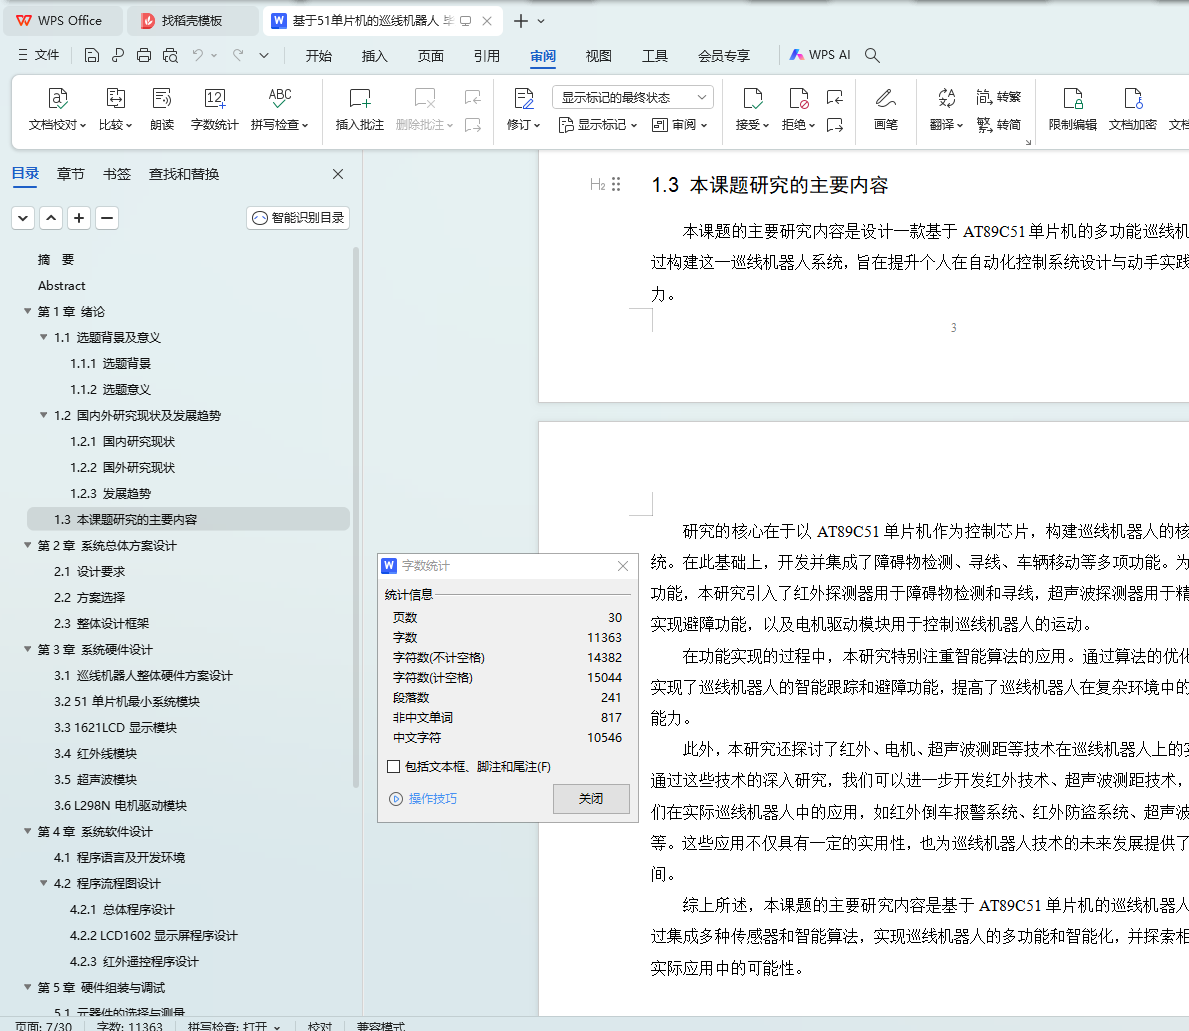Click 插入批注 to insert a comment
This screenshot has height=1031, width=1189.
pyautogui.click(x=359, y=109)
